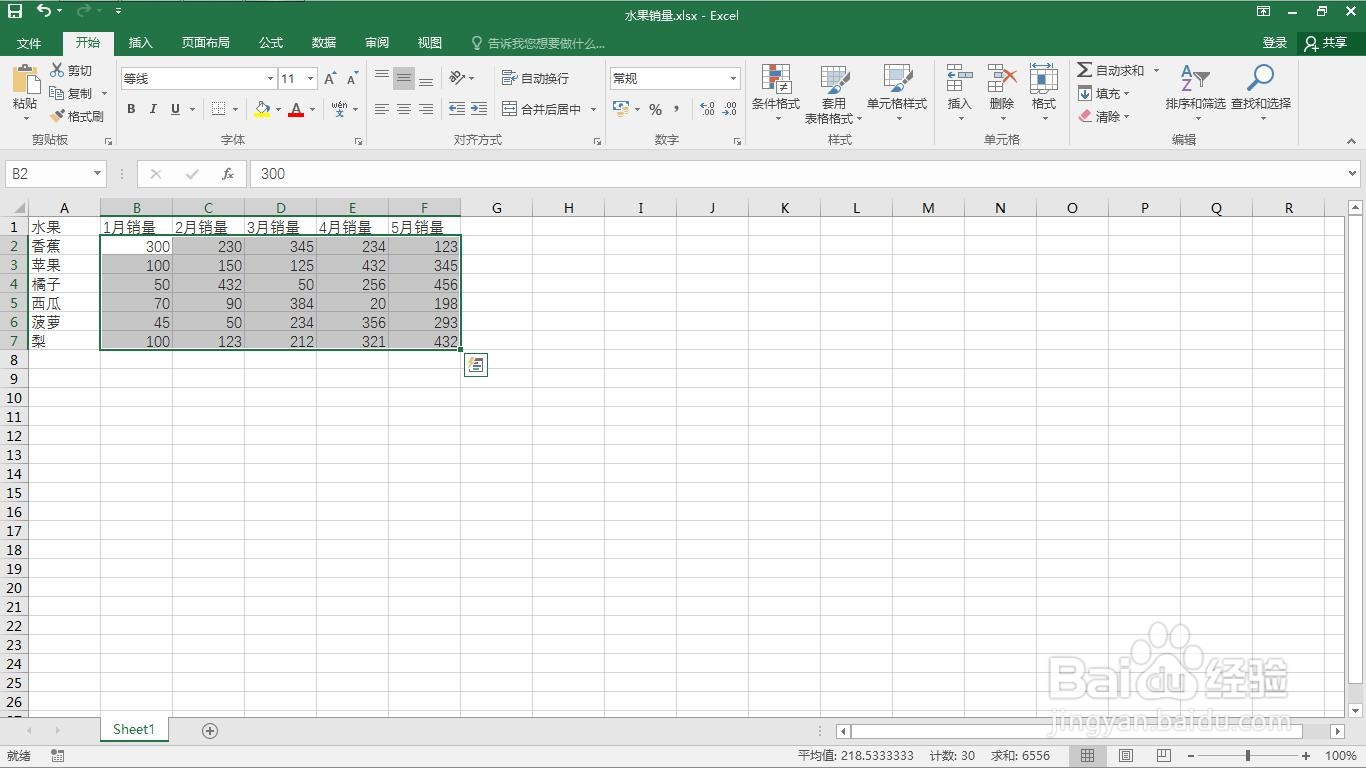1366x768 pixels.
Task: Toggle top vertical alignment
Action: coord(382,78)
